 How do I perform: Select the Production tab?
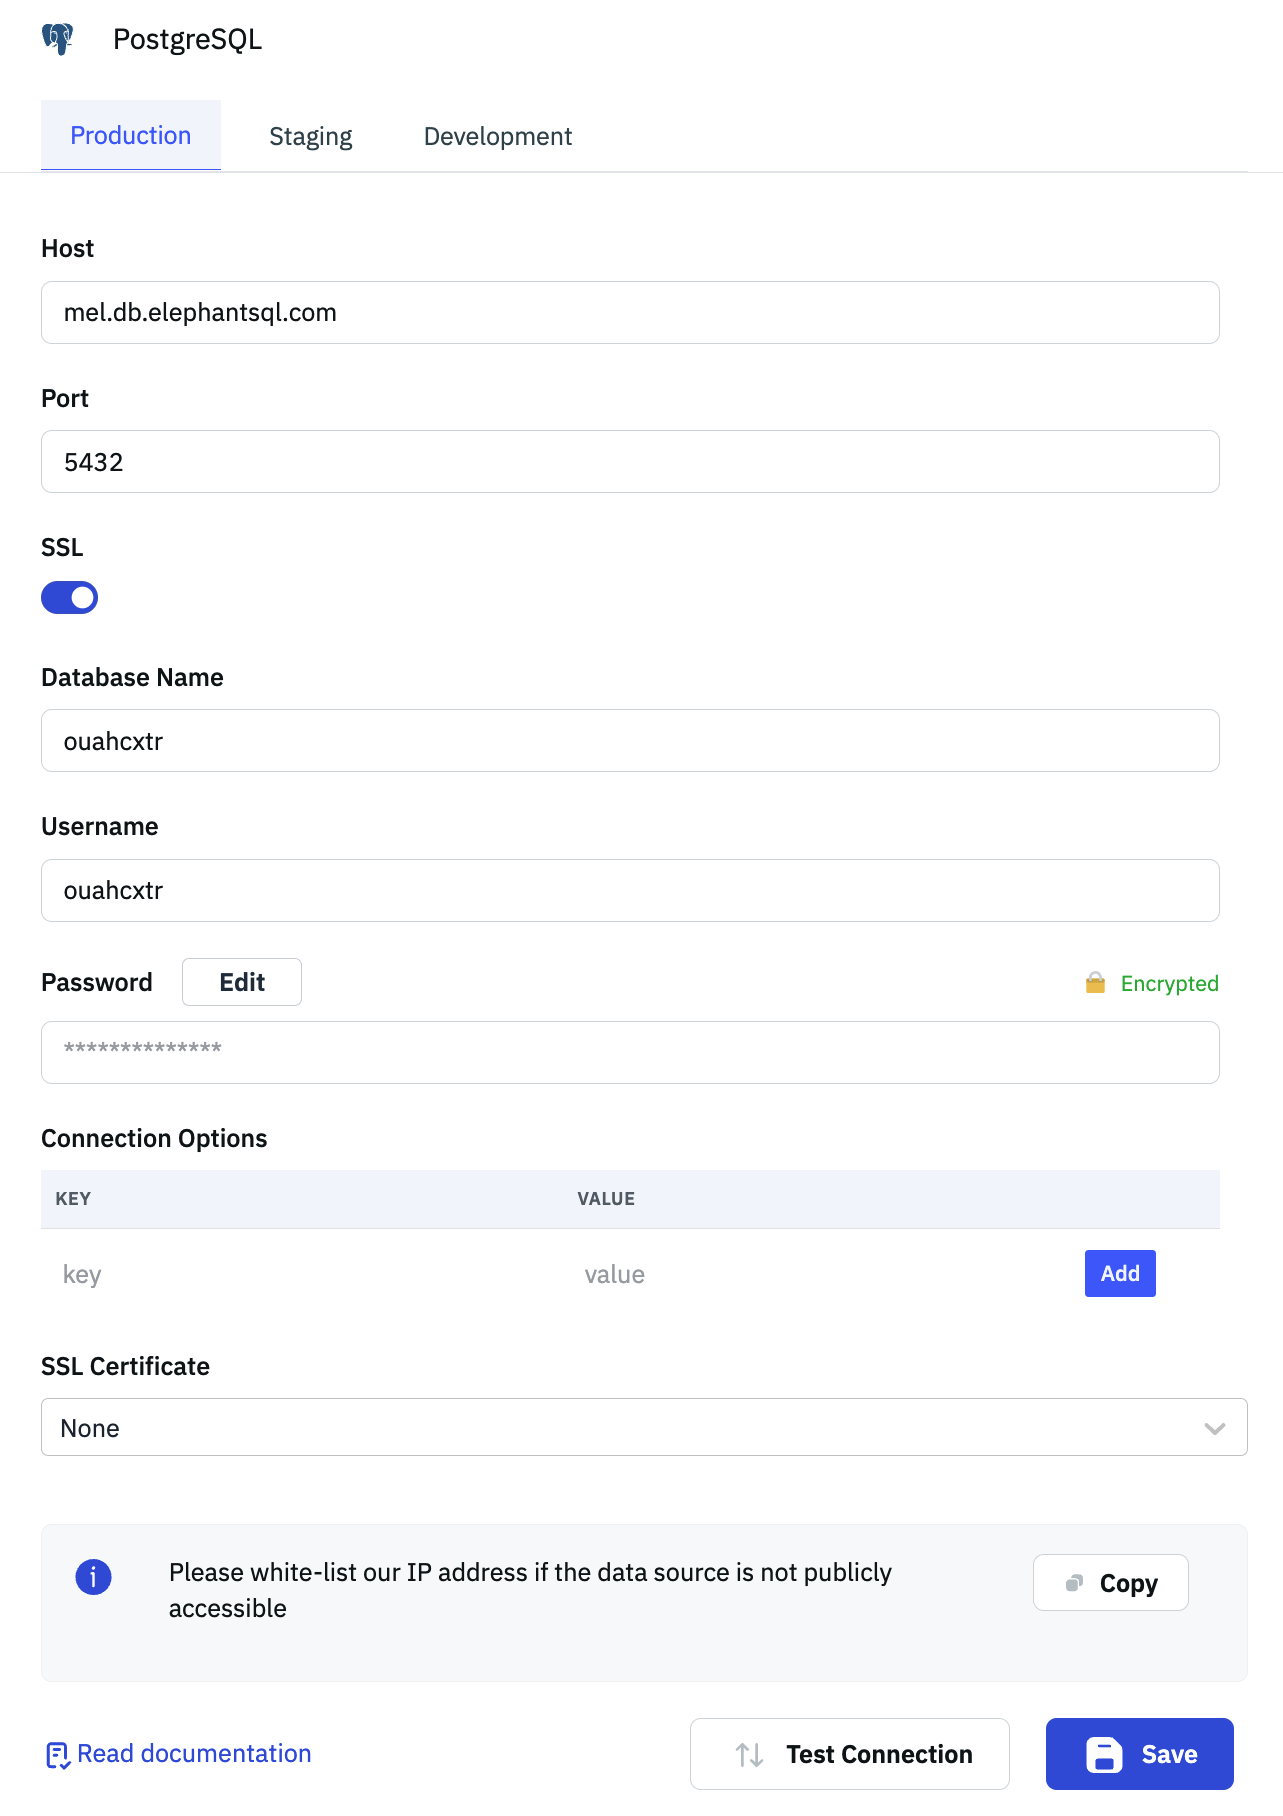[131, 136]
